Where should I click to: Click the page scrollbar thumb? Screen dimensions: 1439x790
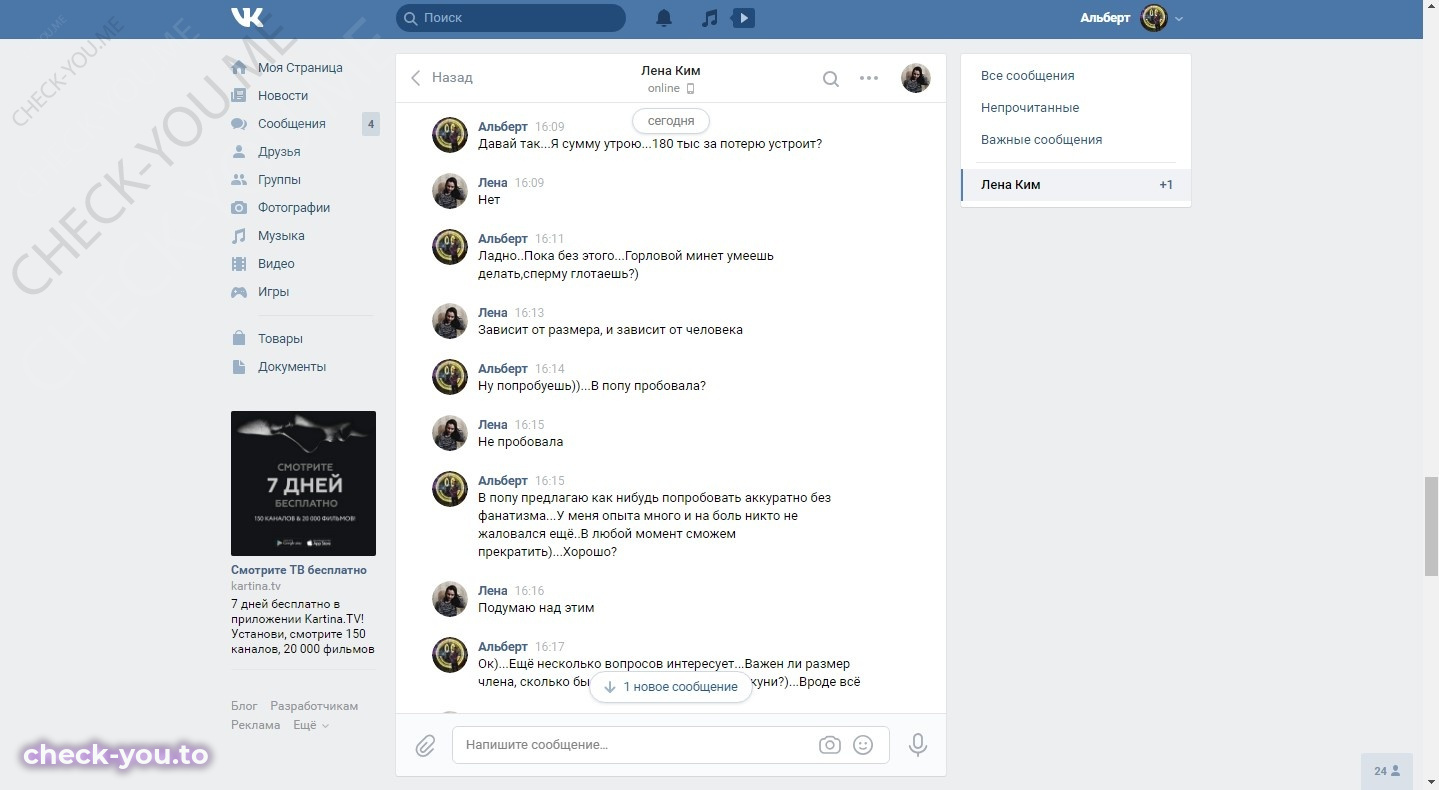[1431, 527]
